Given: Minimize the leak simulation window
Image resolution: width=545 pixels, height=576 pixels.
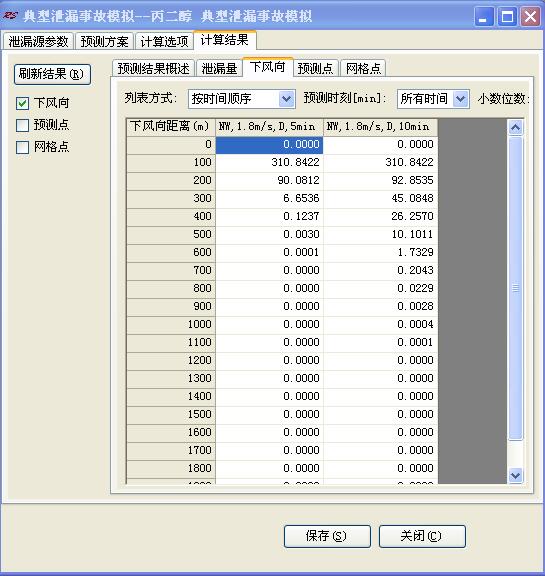Looking at the screenshot, I should [484, 17].
